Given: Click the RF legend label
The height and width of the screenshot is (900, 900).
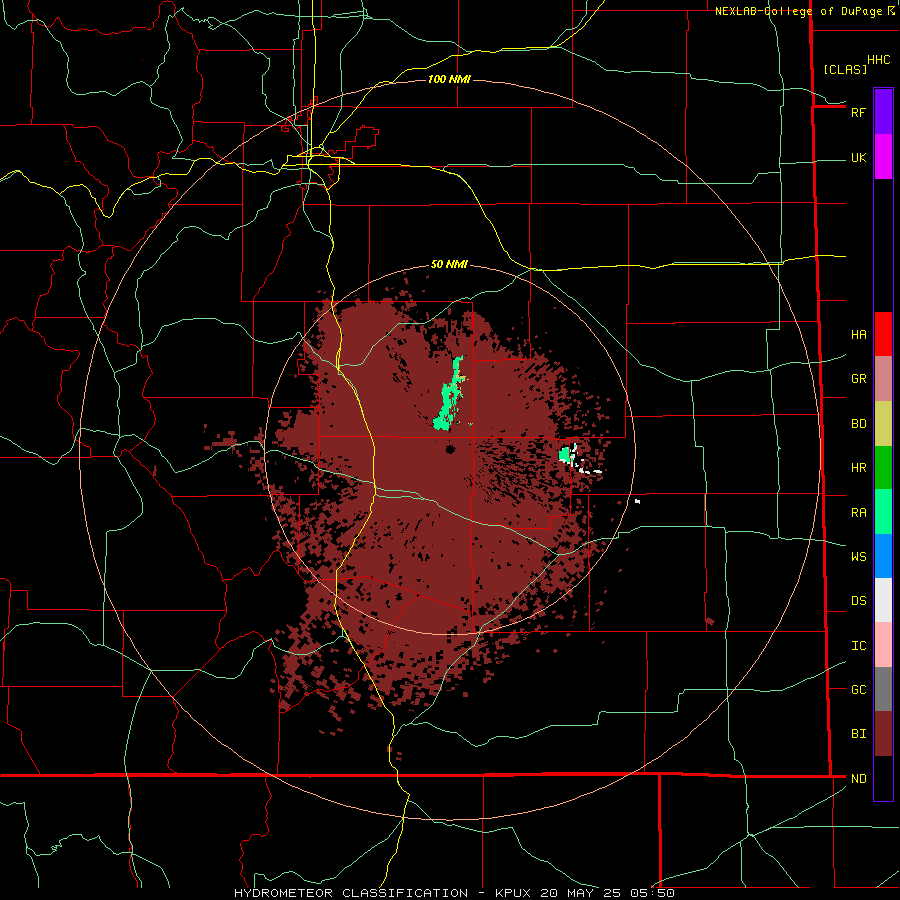Looking at the screenshot, I should pos(858,112).
